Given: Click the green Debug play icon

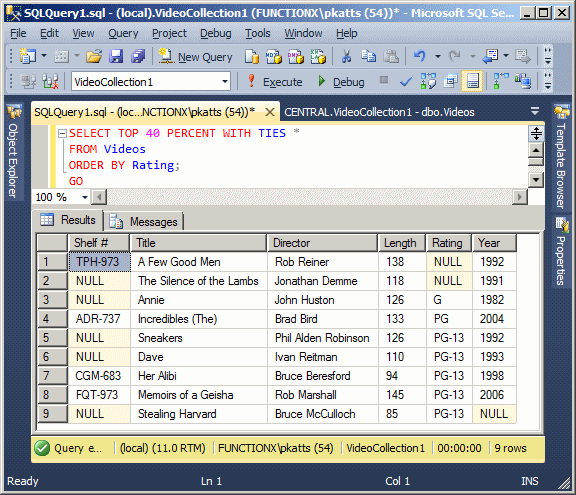Looking at the screenshot, I should point(322,81).
